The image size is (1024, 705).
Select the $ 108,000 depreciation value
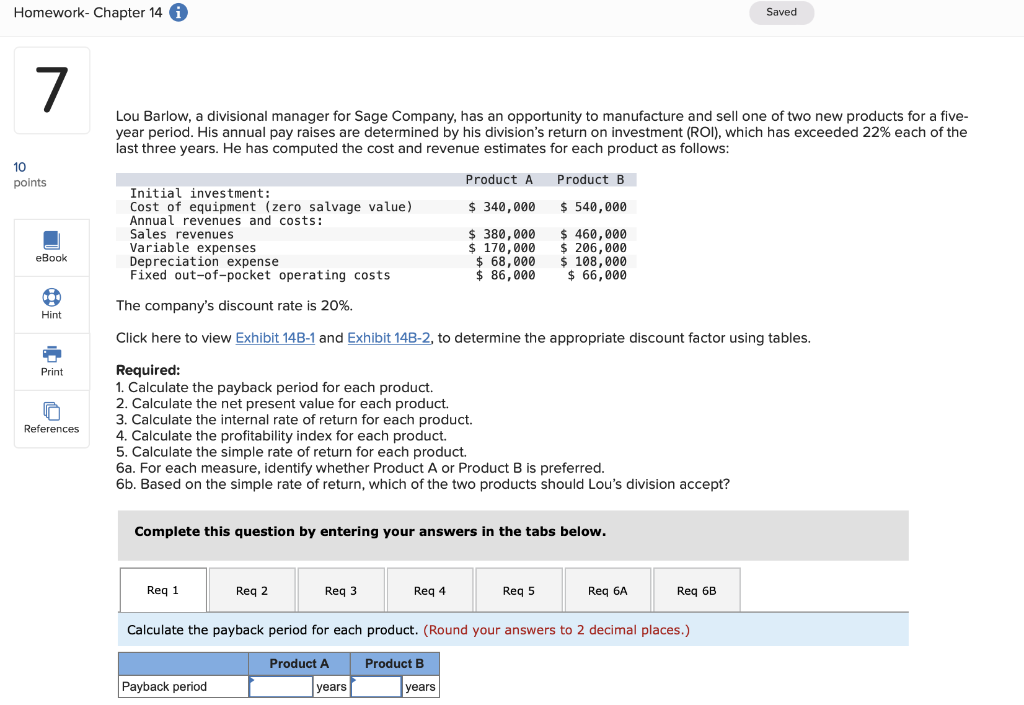593,262
